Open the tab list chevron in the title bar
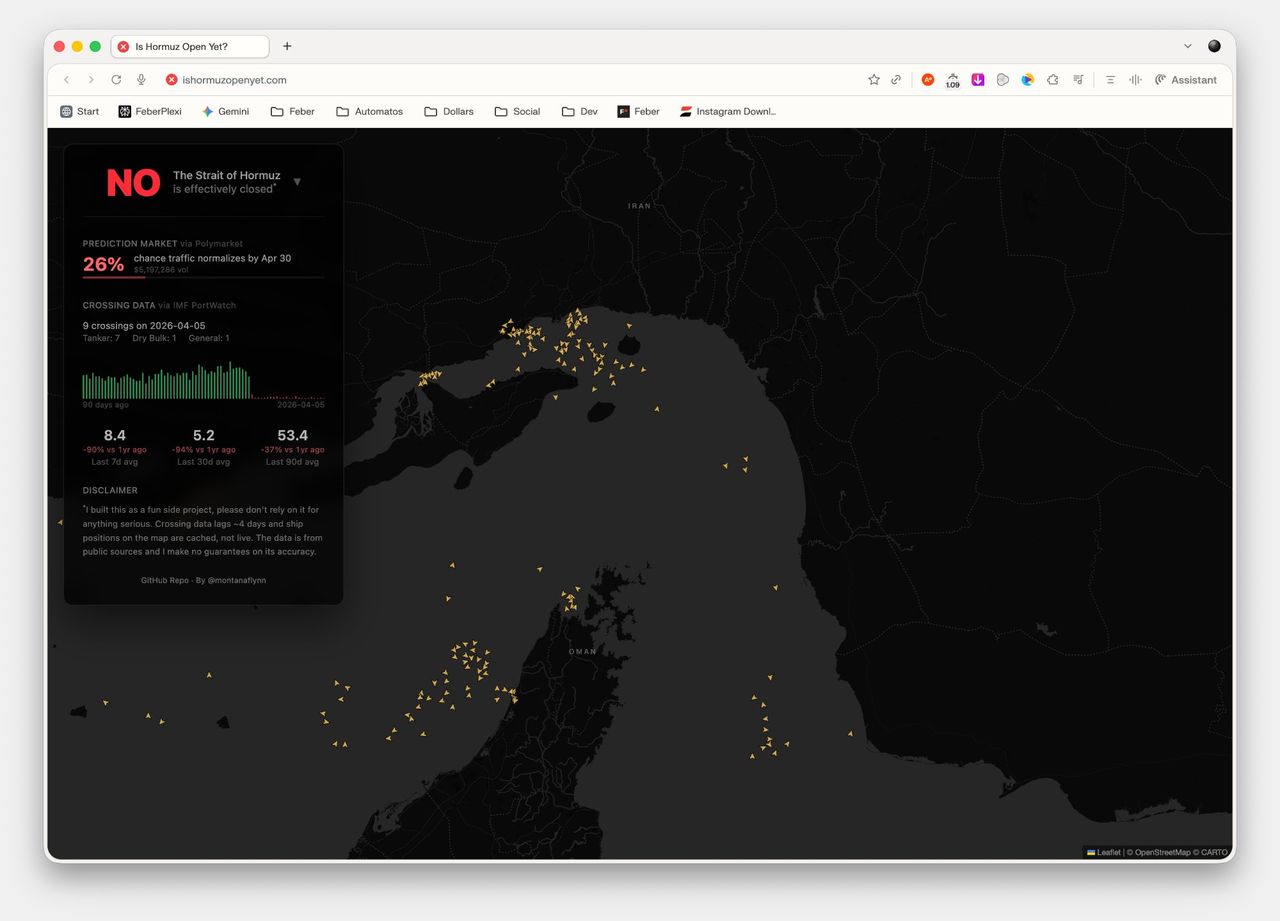The image size is (1280, 921). (x=1187, y=46)
